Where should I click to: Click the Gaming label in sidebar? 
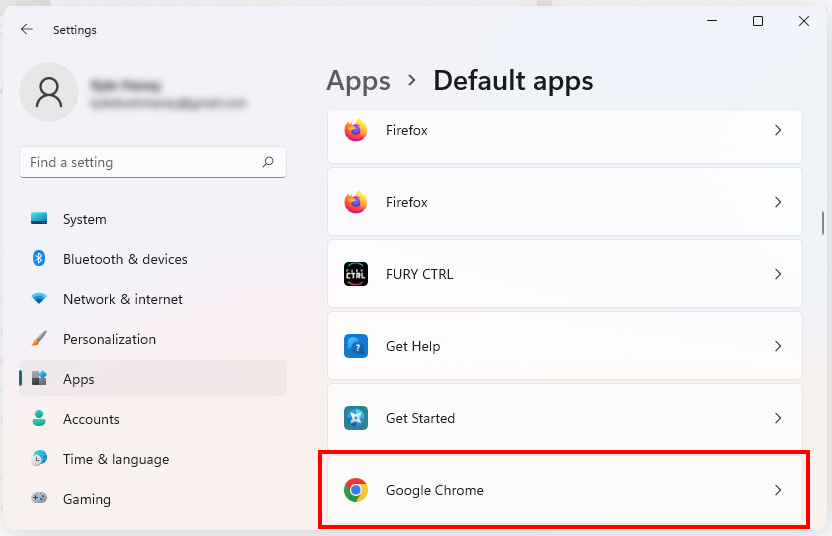pos(86,499)
